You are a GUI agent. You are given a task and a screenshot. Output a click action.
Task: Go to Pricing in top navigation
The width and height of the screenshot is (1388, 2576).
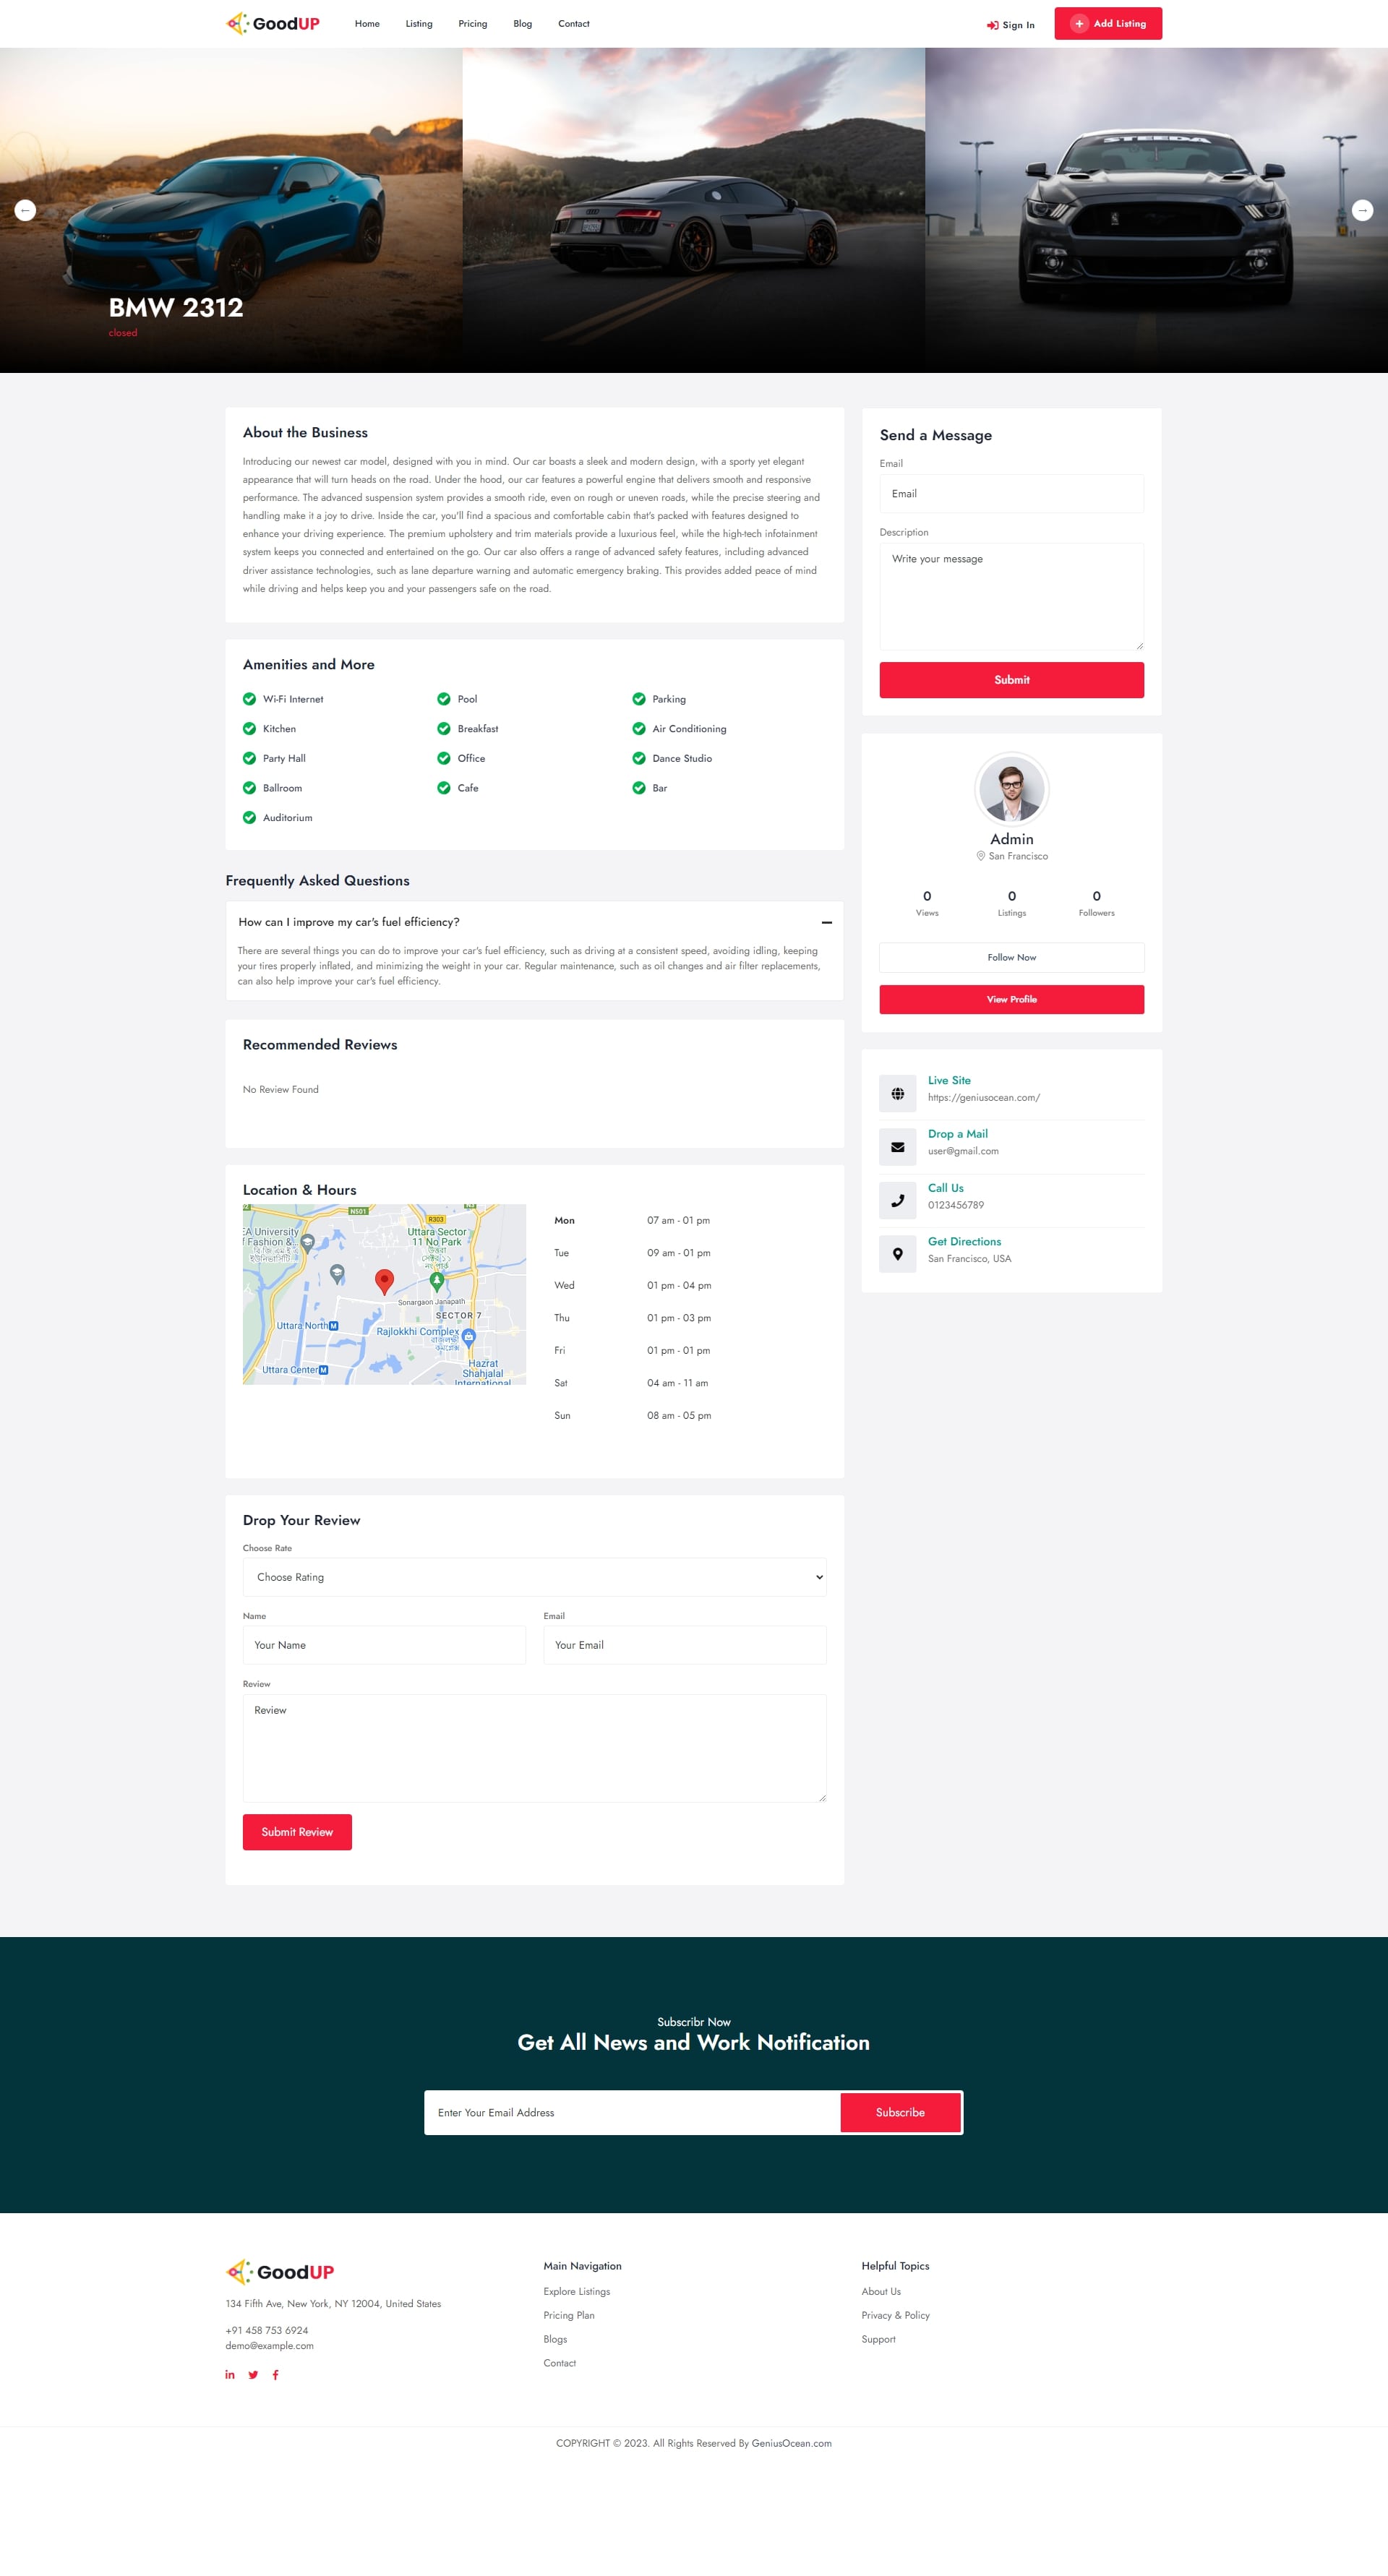(472, 24)
